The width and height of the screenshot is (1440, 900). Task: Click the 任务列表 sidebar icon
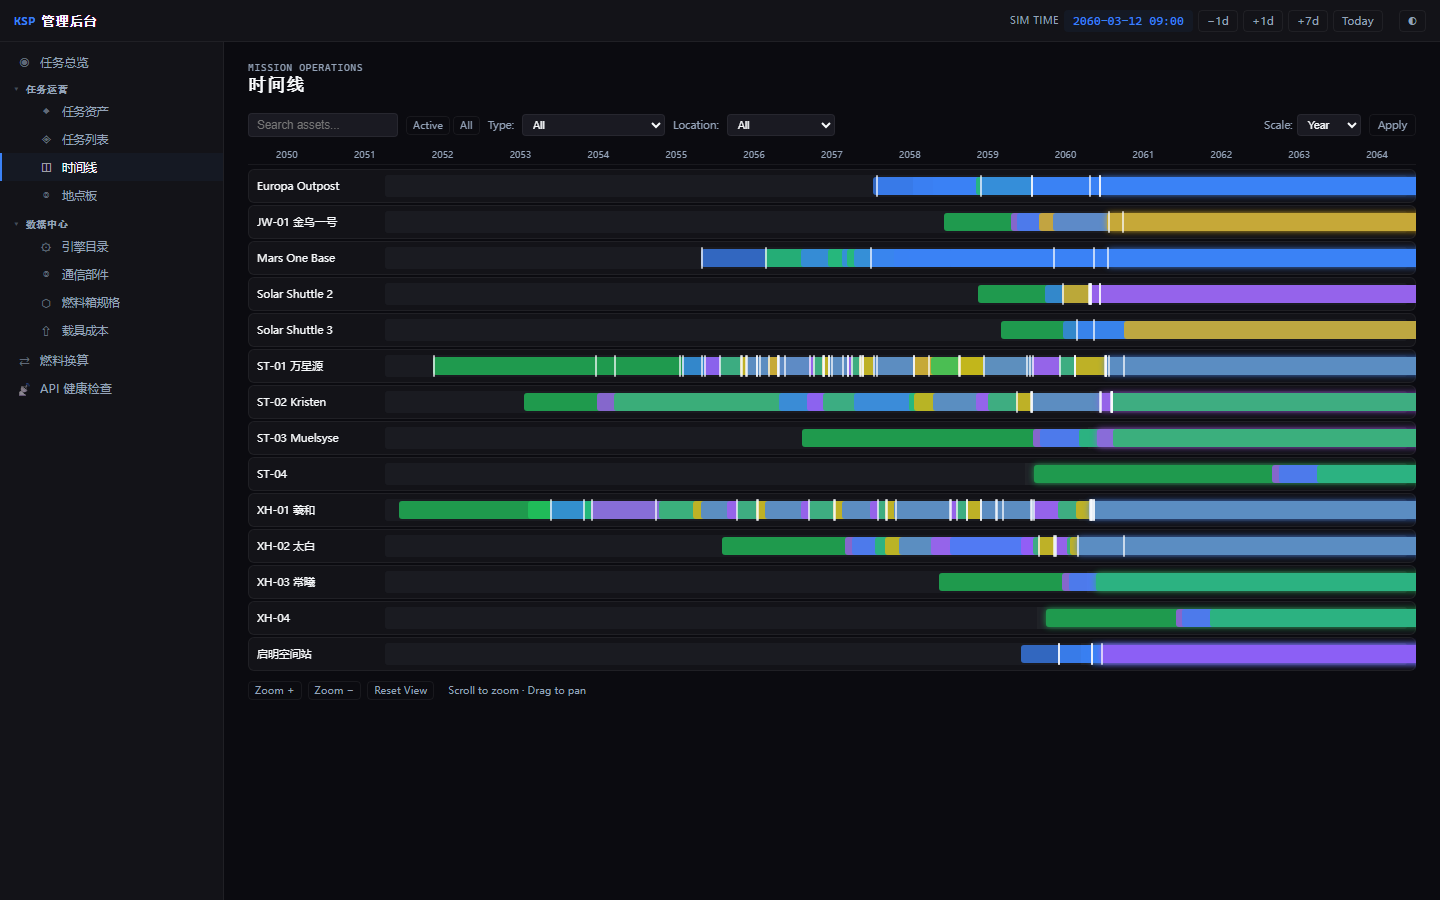[x=46, y=139]
